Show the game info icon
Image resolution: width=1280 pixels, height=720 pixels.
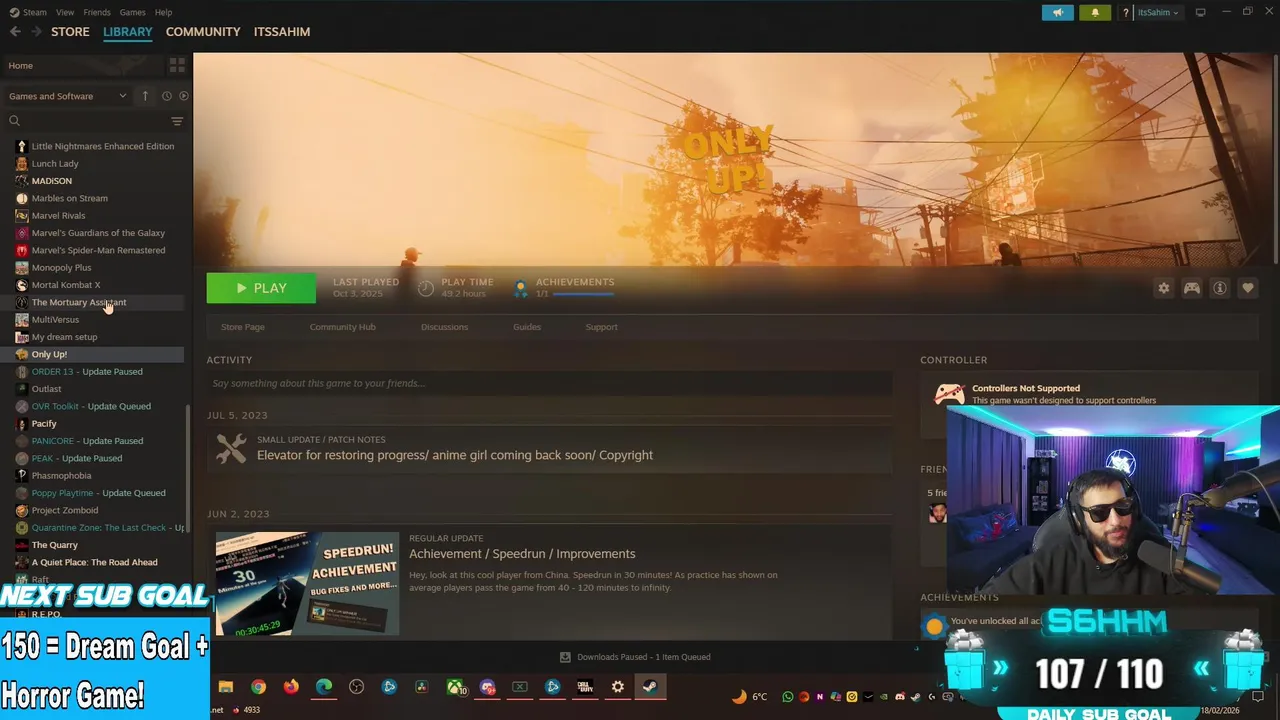pos(1220,288)
